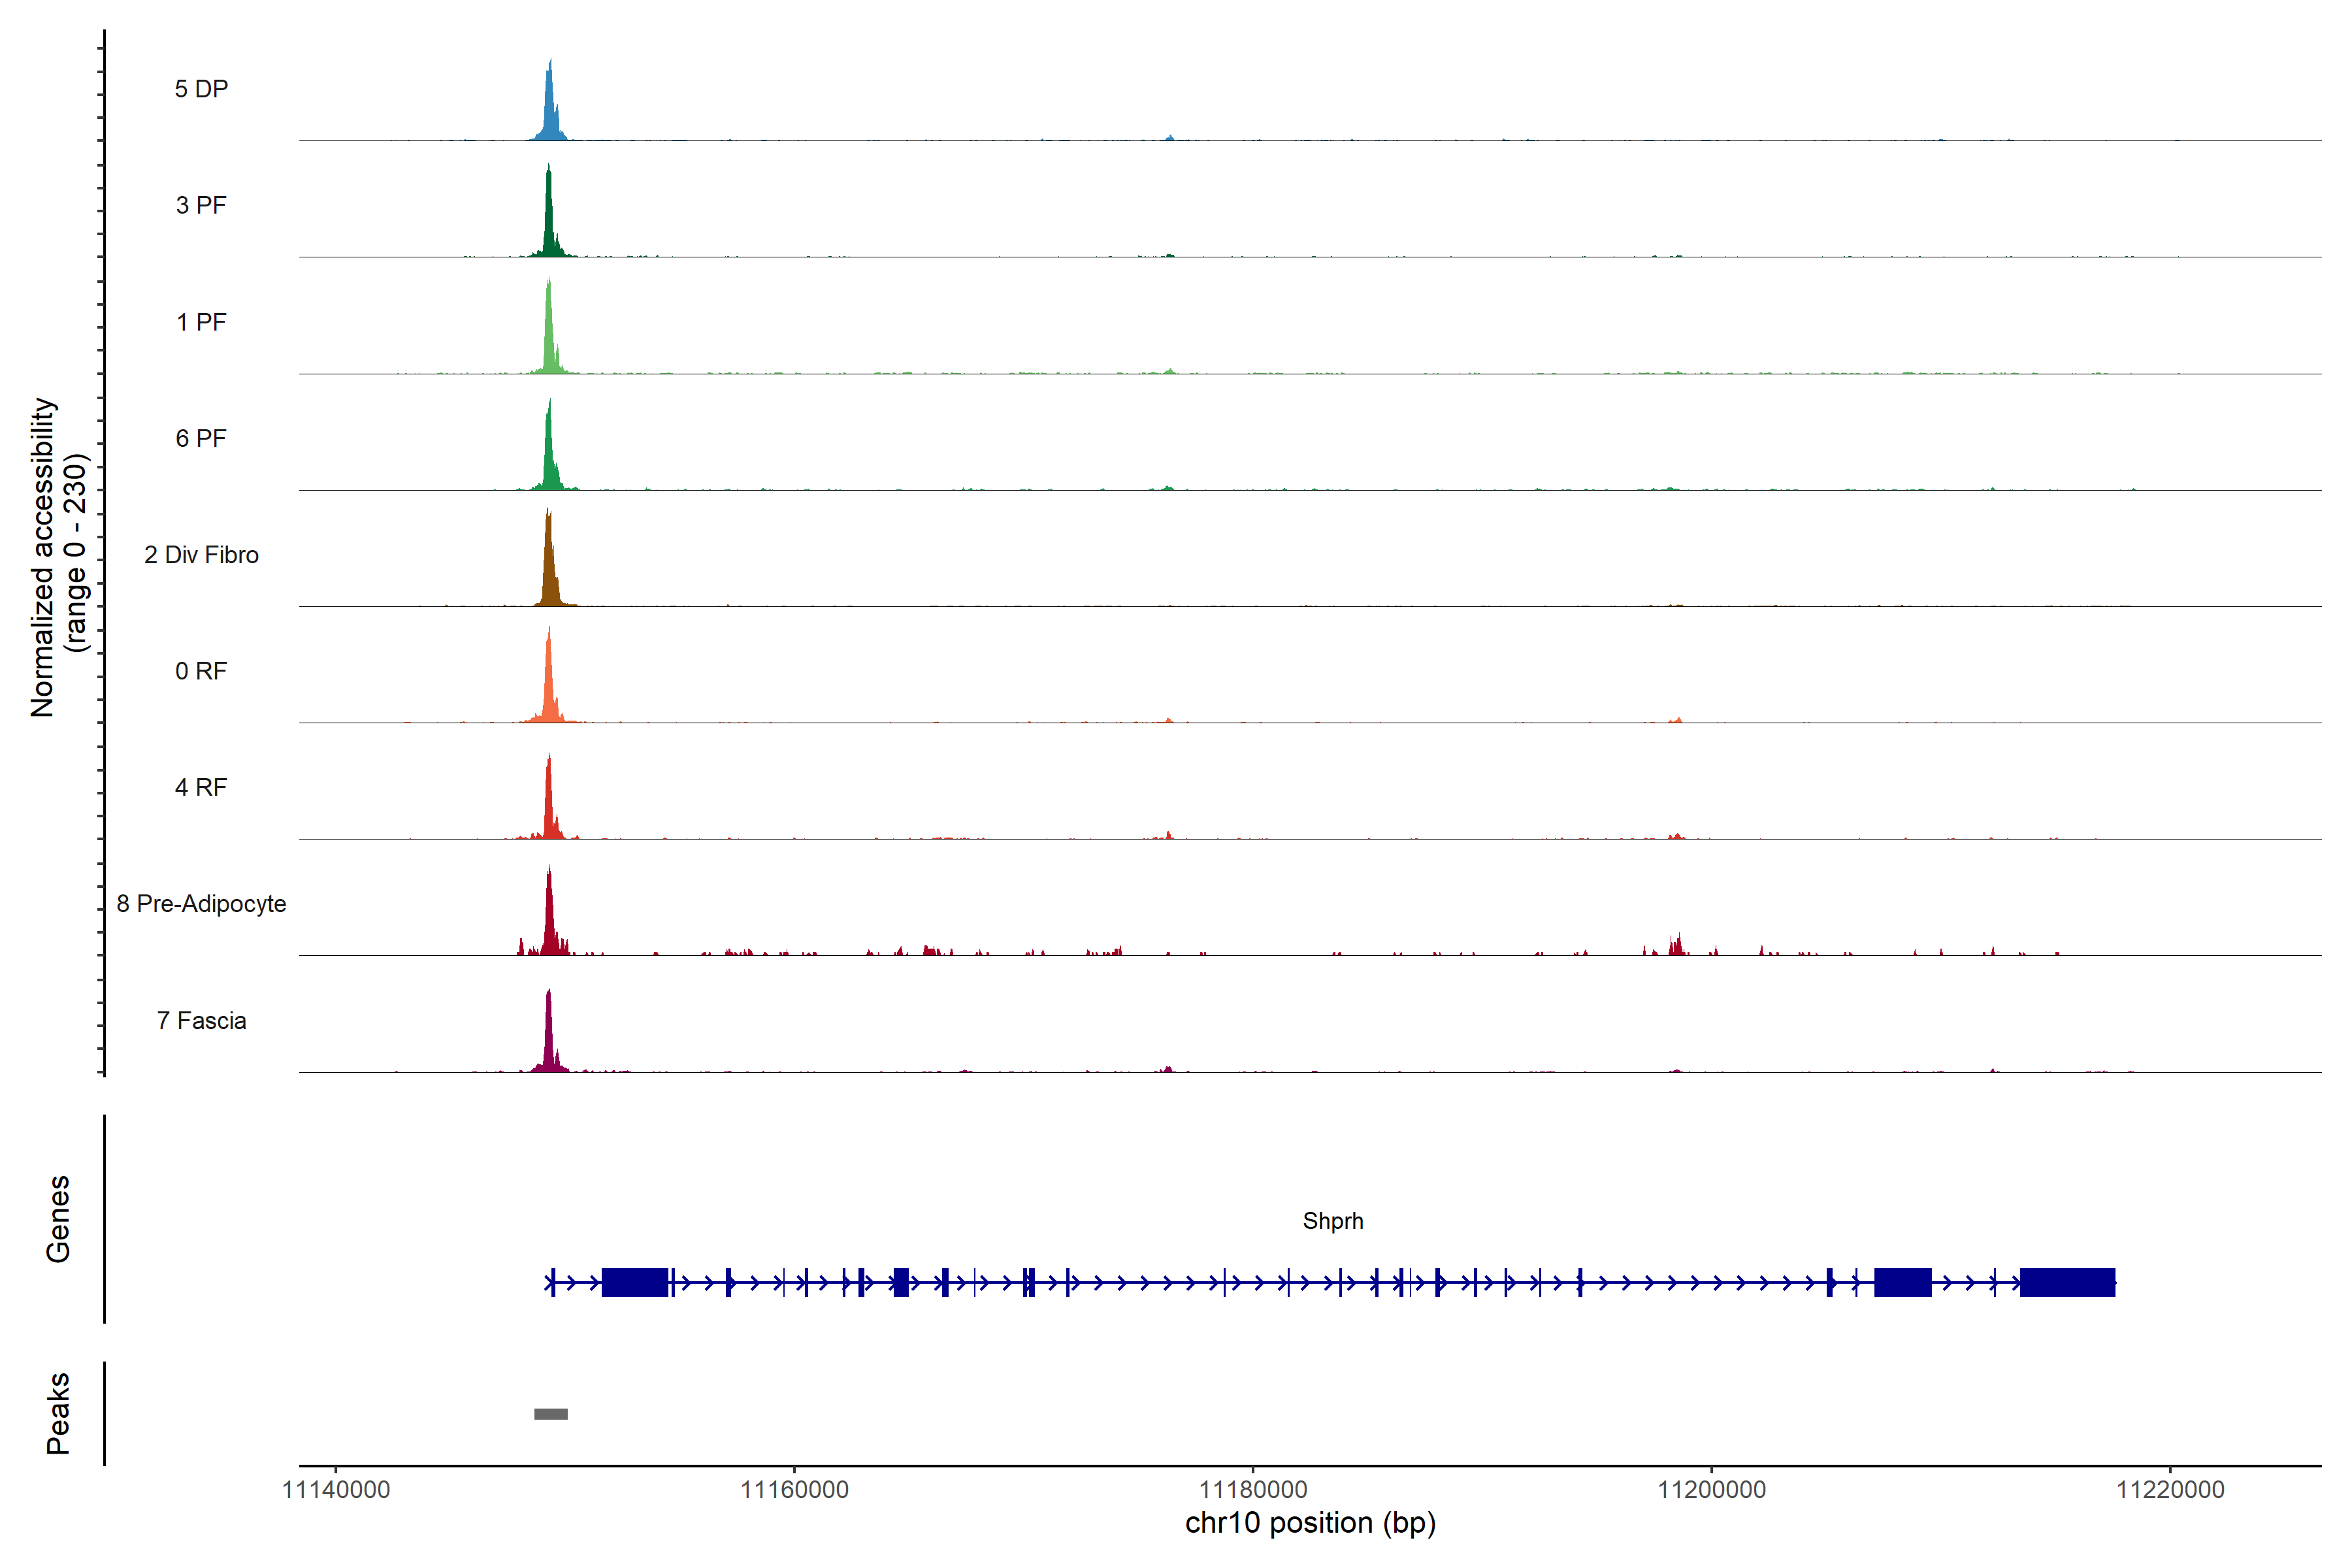The width and height of the screenshot is (2352, 1568).
Task: Click the first large Shprh exon block
Action: tap(634, 1282)
